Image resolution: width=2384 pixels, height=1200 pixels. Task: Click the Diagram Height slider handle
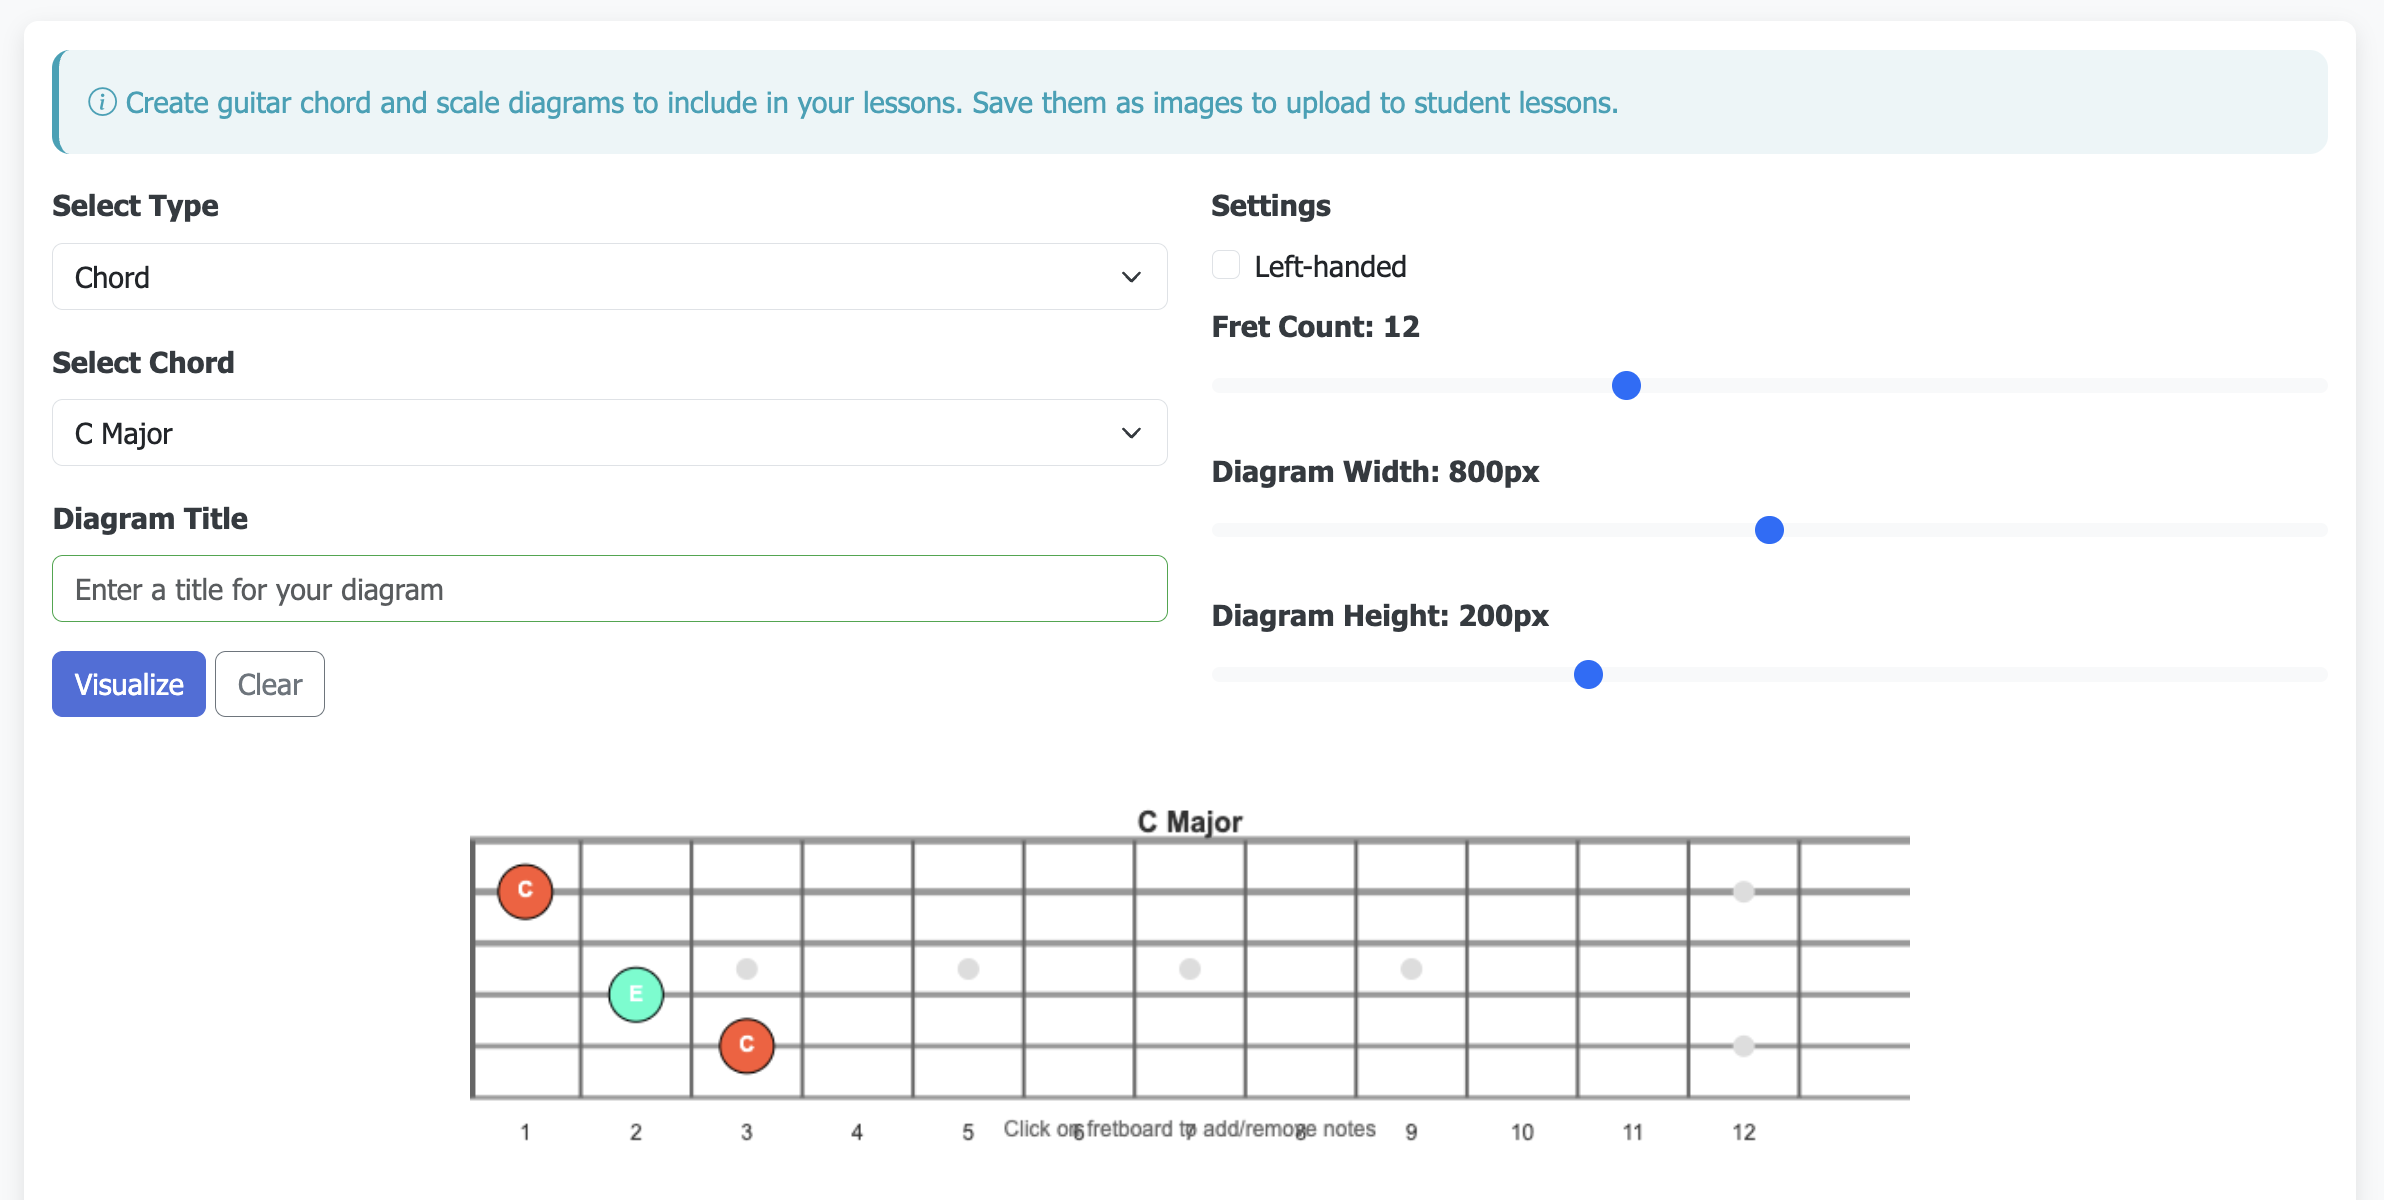point(1588,675)
